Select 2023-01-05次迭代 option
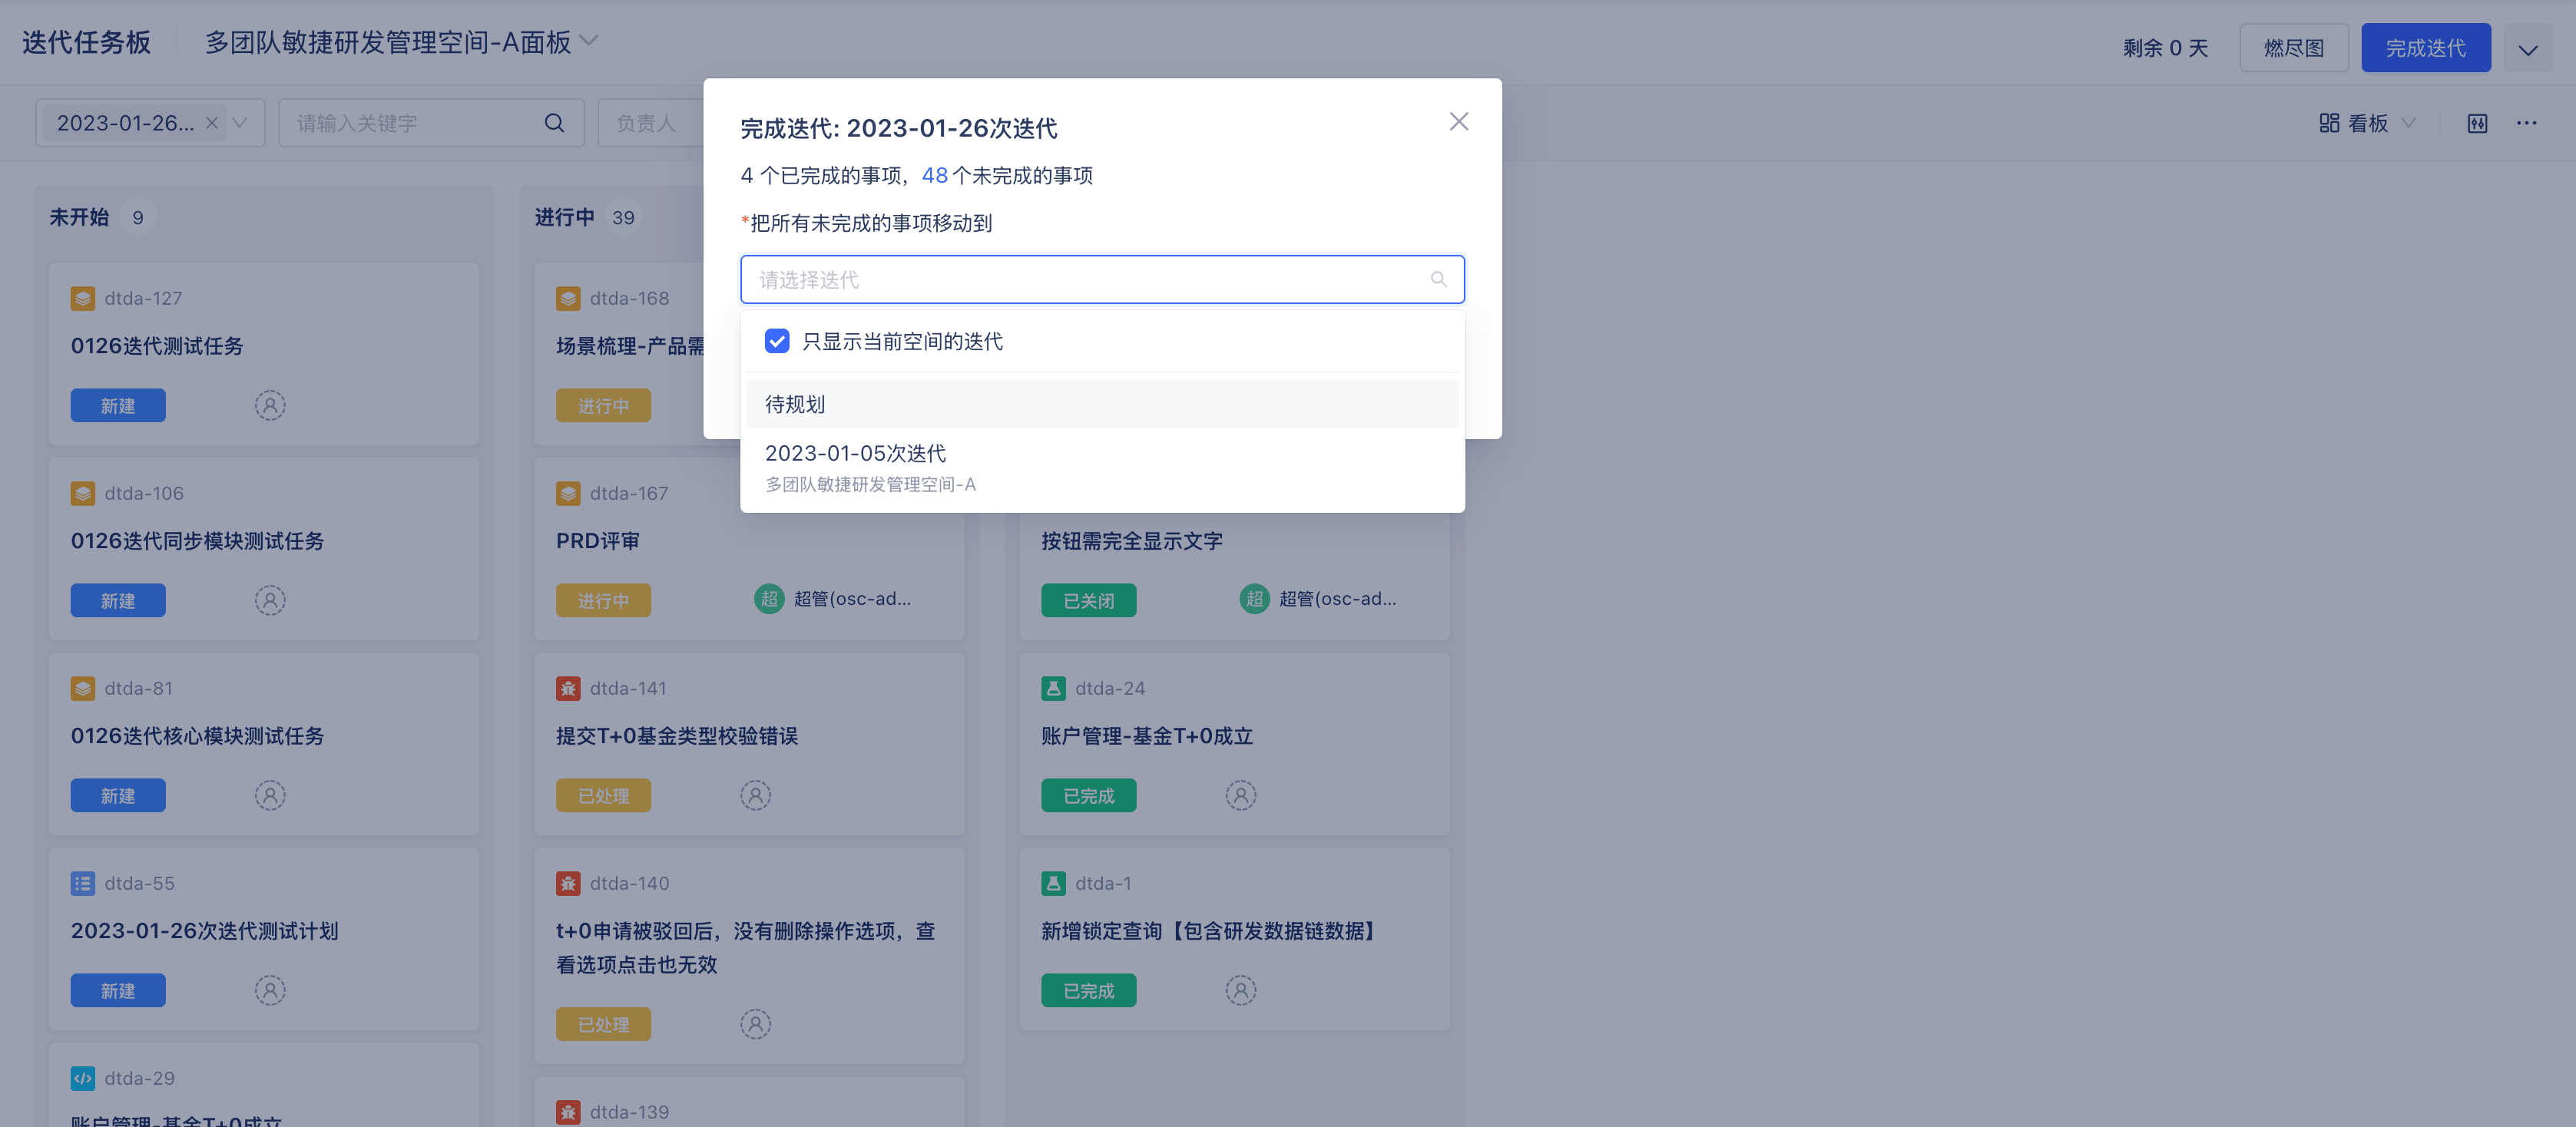This screenshot has width=2576, height=1127. point(1102,467)
